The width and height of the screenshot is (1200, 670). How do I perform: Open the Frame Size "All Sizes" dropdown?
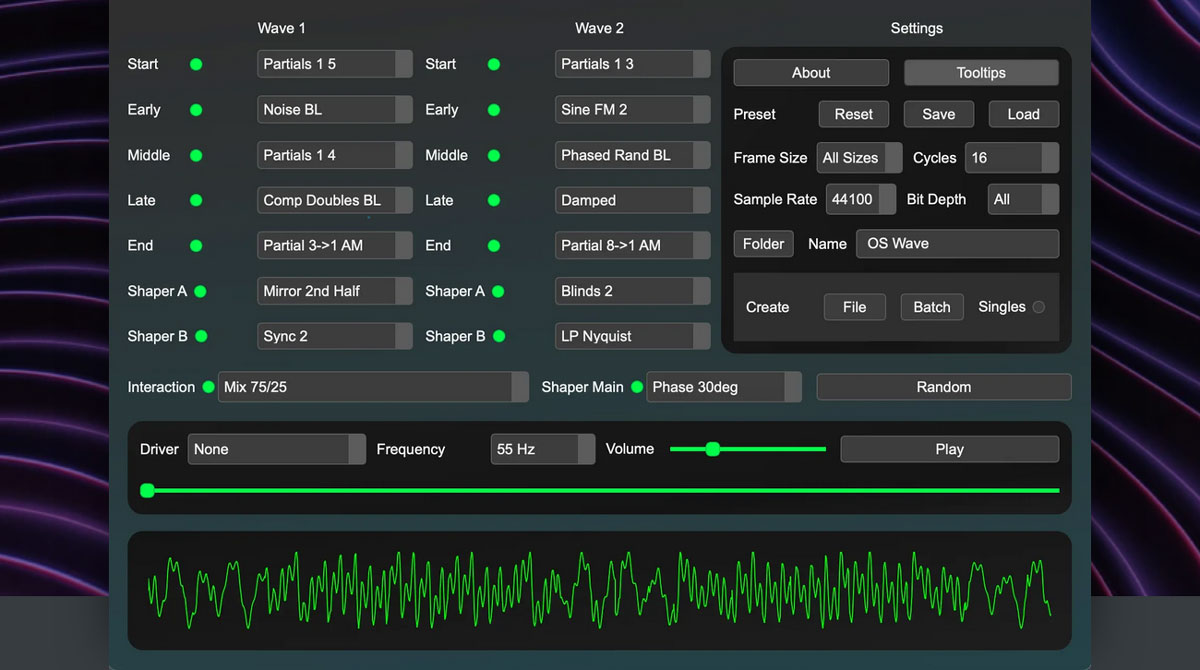(859, 157)
